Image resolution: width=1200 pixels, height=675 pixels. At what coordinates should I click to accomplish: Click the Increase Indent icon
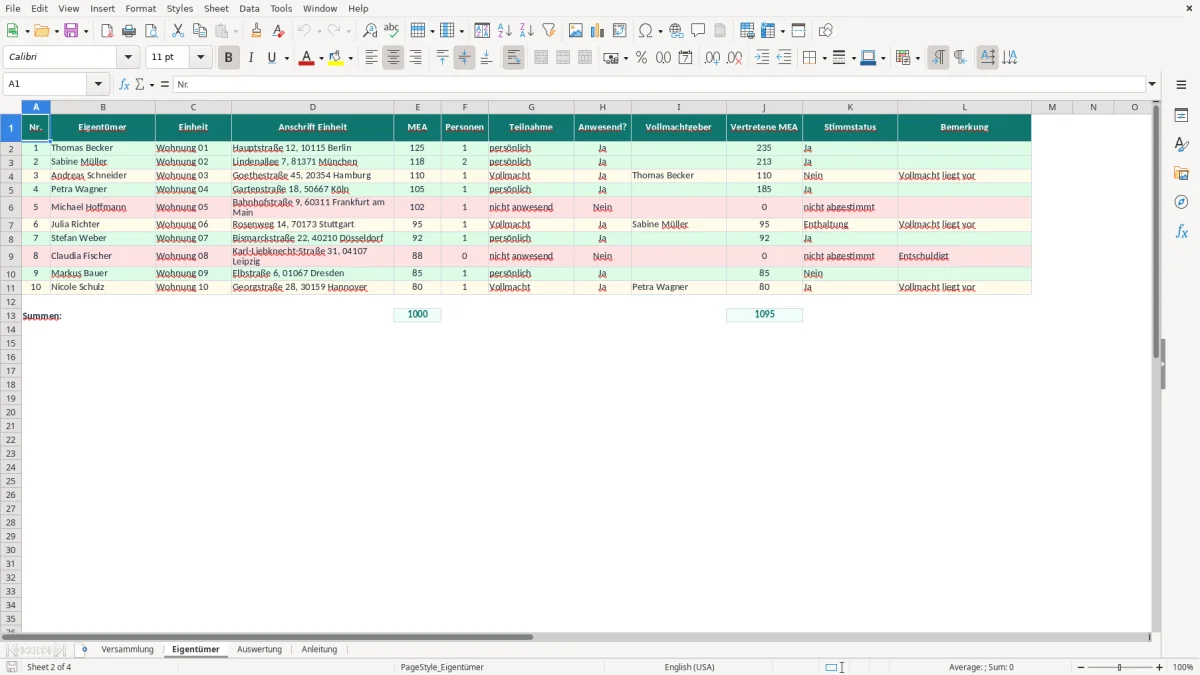tap(762, 58)
